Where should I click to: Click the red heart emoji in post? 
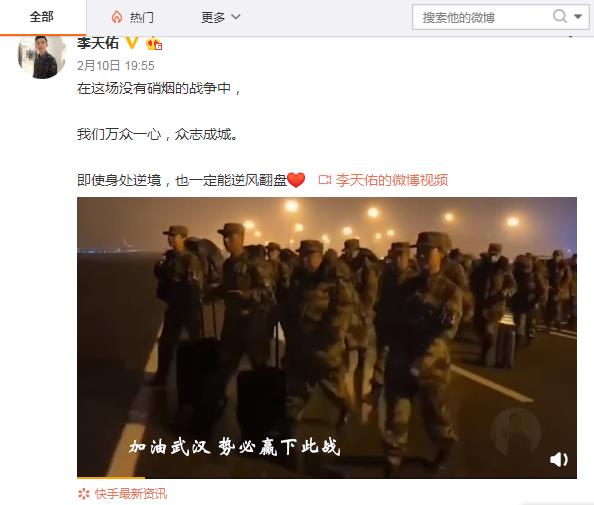(296, 180)
